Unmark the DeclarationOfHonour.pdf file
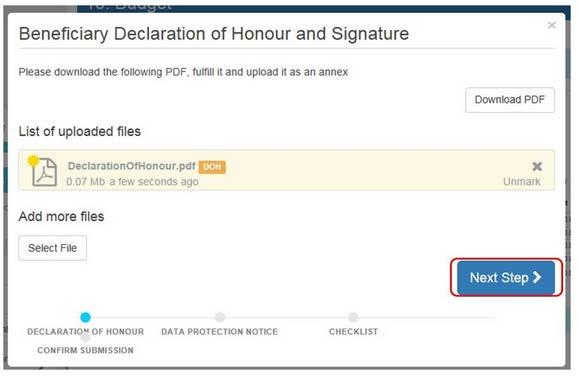 point(521,182)
